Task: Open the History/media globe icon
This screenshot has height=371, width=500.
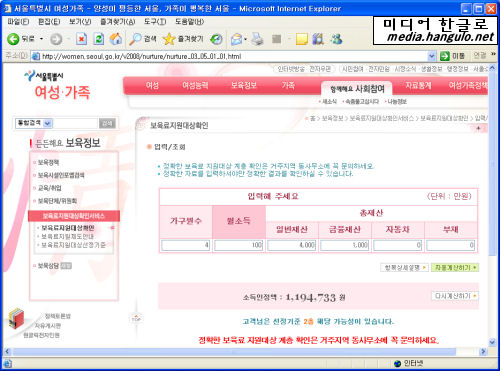Action: coord(216,39)
